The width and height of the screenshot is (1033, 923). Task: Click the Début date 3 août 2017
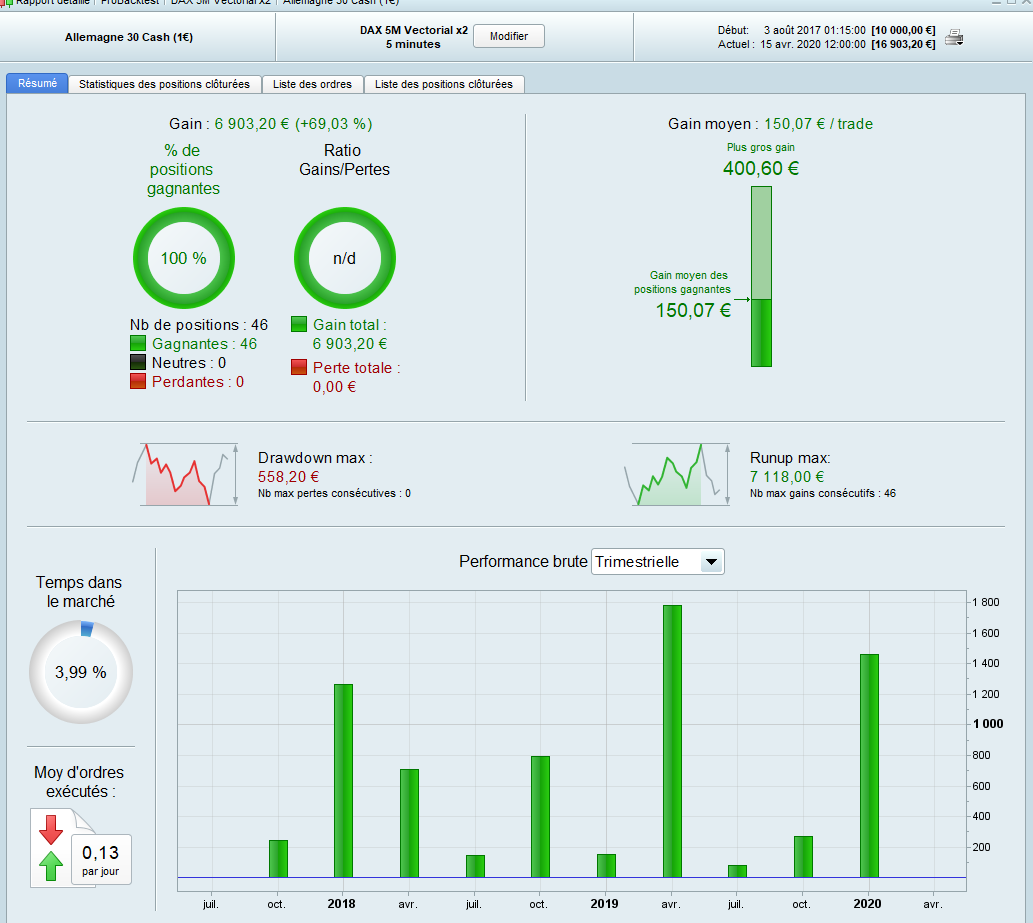(814, 30)
